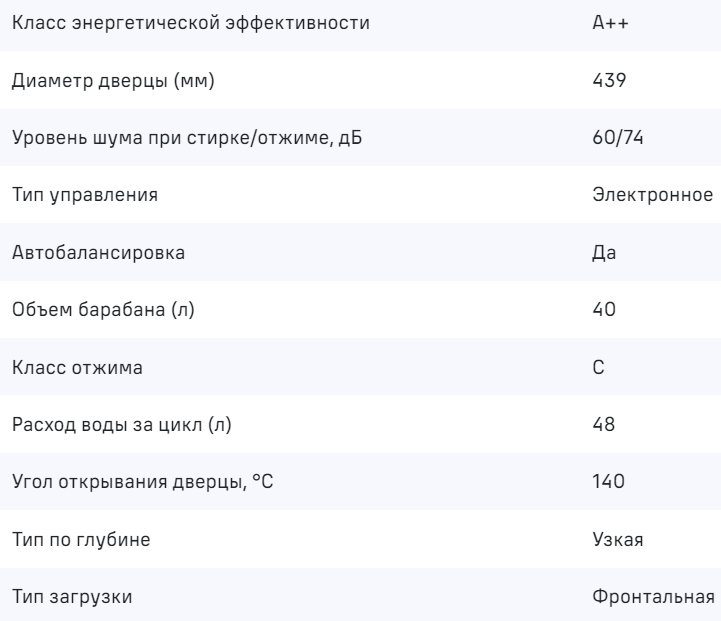Click the 'Тип управления' label

tap(85, 195)
